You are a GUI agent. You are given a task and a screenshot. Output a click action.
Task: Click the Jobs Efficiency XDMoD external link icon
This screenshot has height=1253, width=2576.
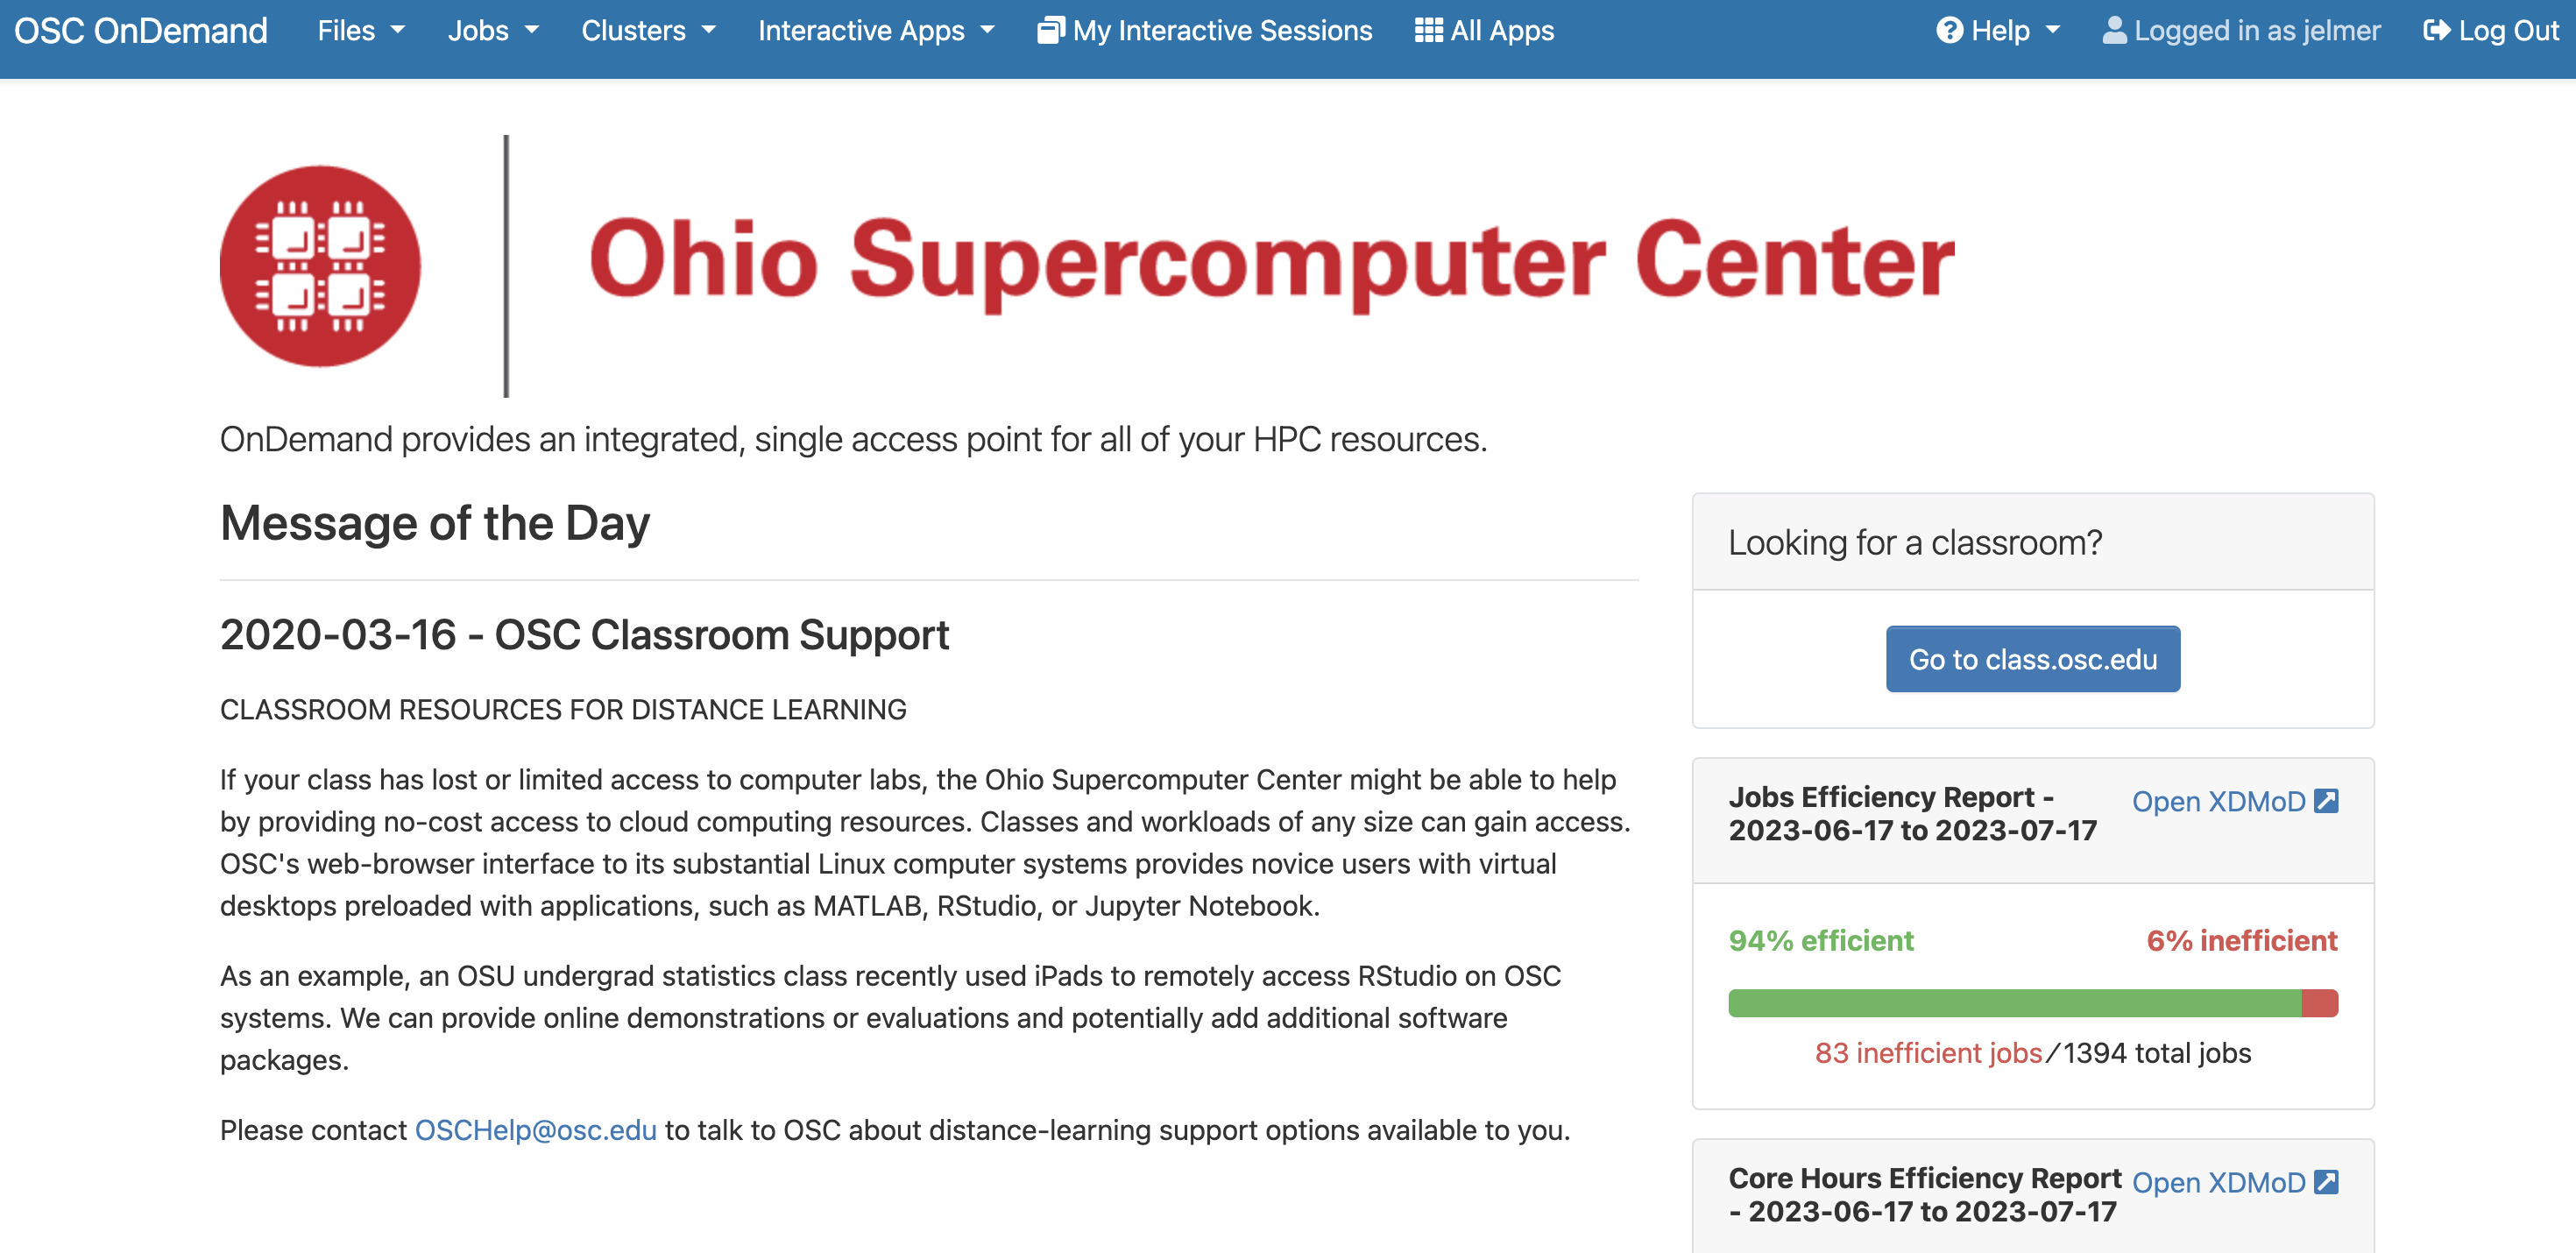2326,801
